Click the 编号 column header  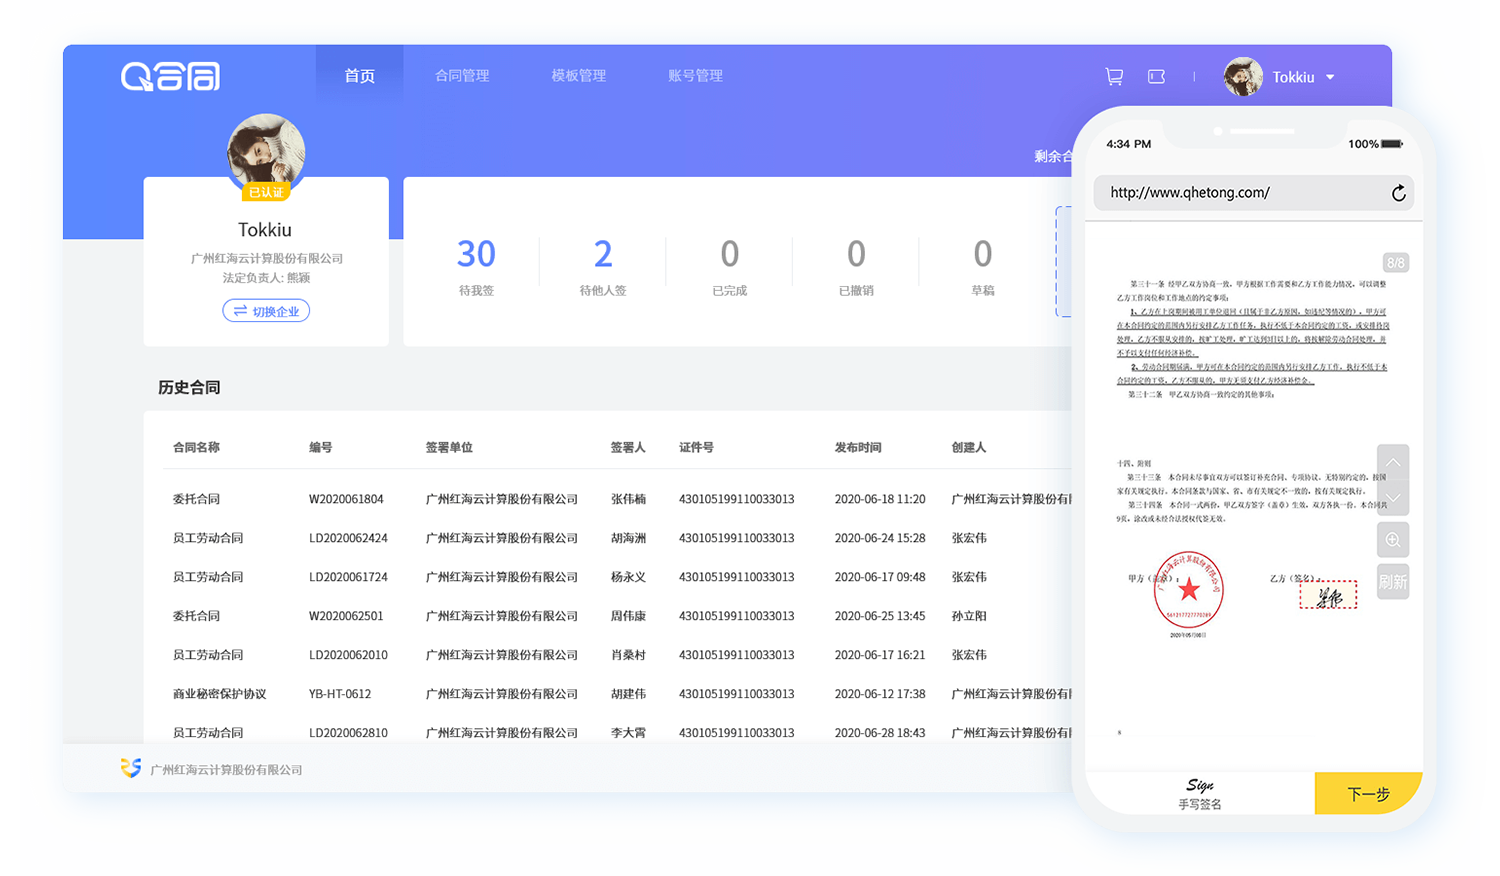(x=320, y=447)
